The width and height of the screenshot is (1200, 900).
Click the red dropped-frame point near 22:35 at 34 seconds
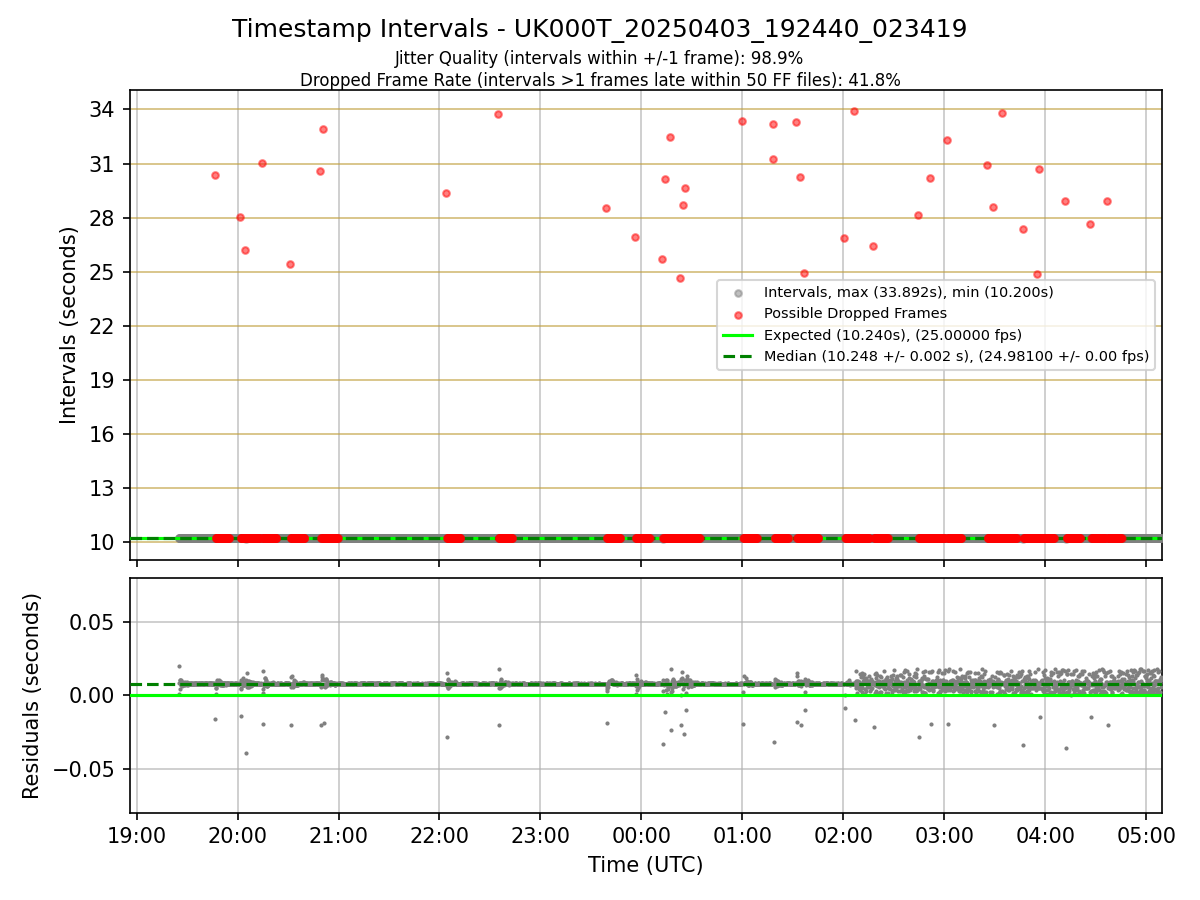pyautogui.click(x=498, y=114)
